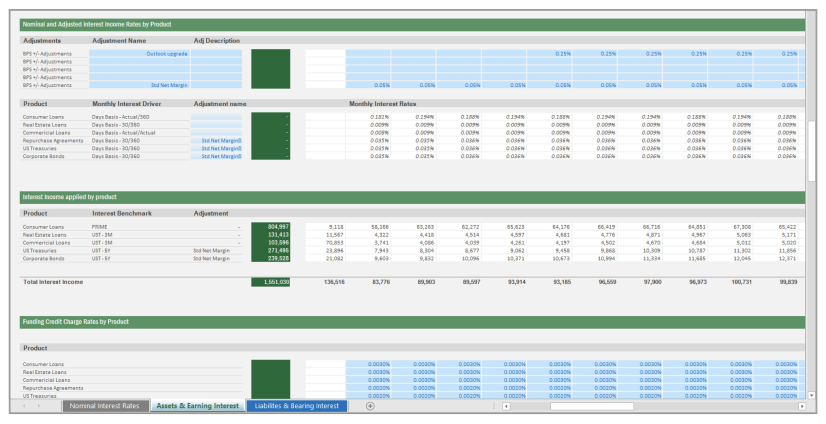Click the vertical scrollbar thumb
Viewport: 826px width, 424px height.
coord(811,151)
